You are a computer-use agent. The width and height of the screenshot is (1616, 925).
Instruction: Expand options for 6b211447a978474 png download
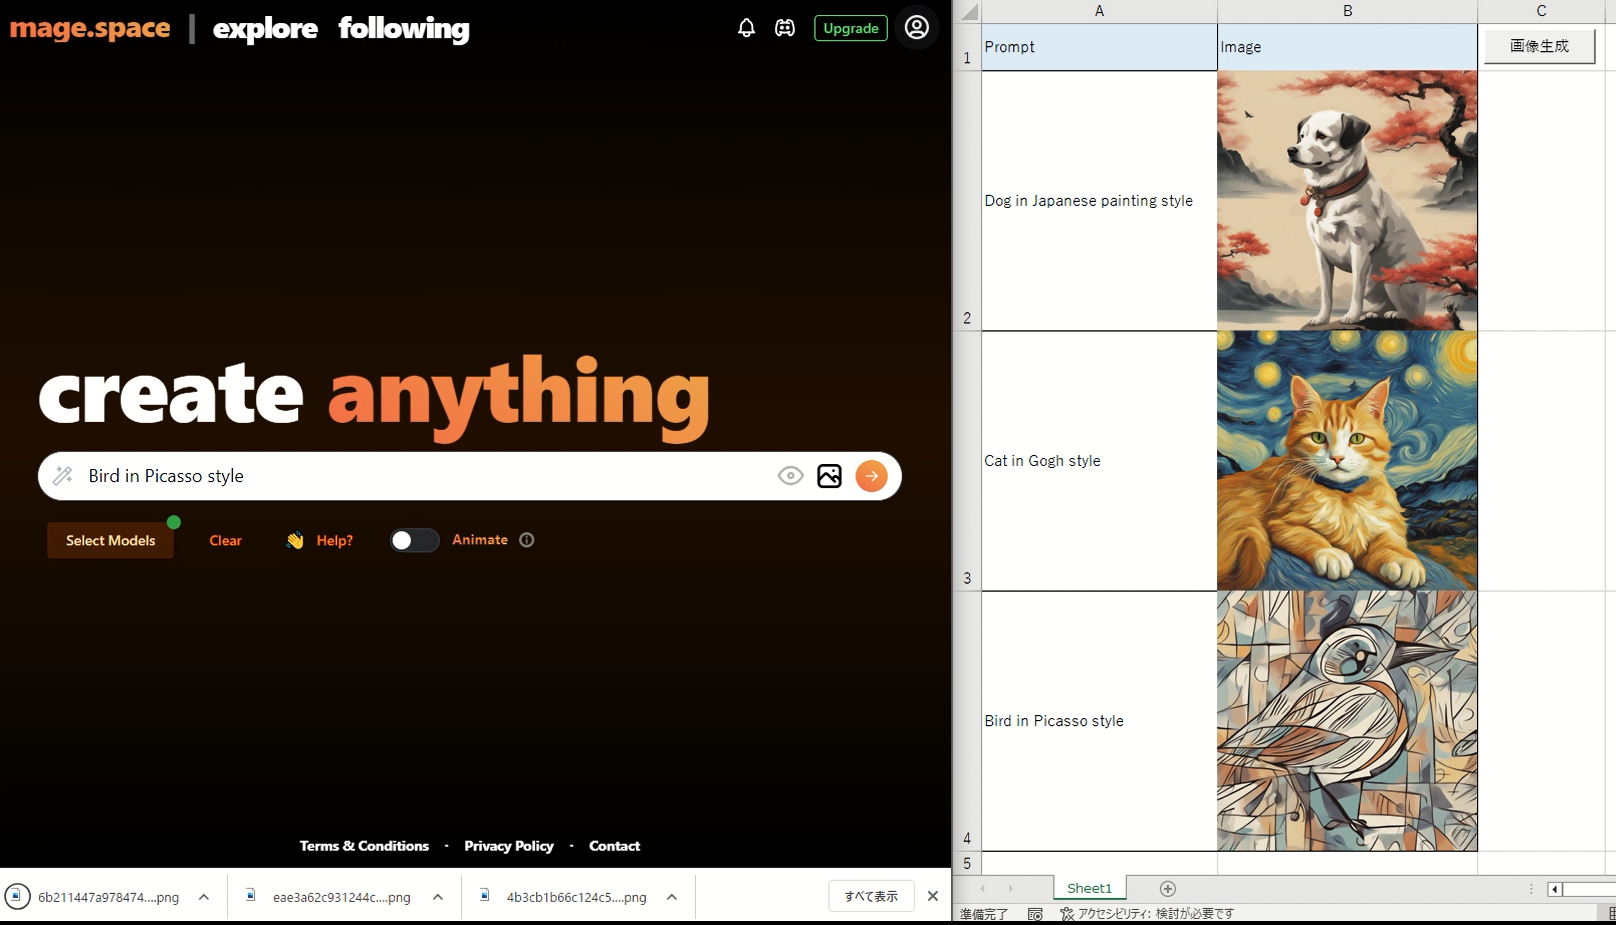click(204, 897)
